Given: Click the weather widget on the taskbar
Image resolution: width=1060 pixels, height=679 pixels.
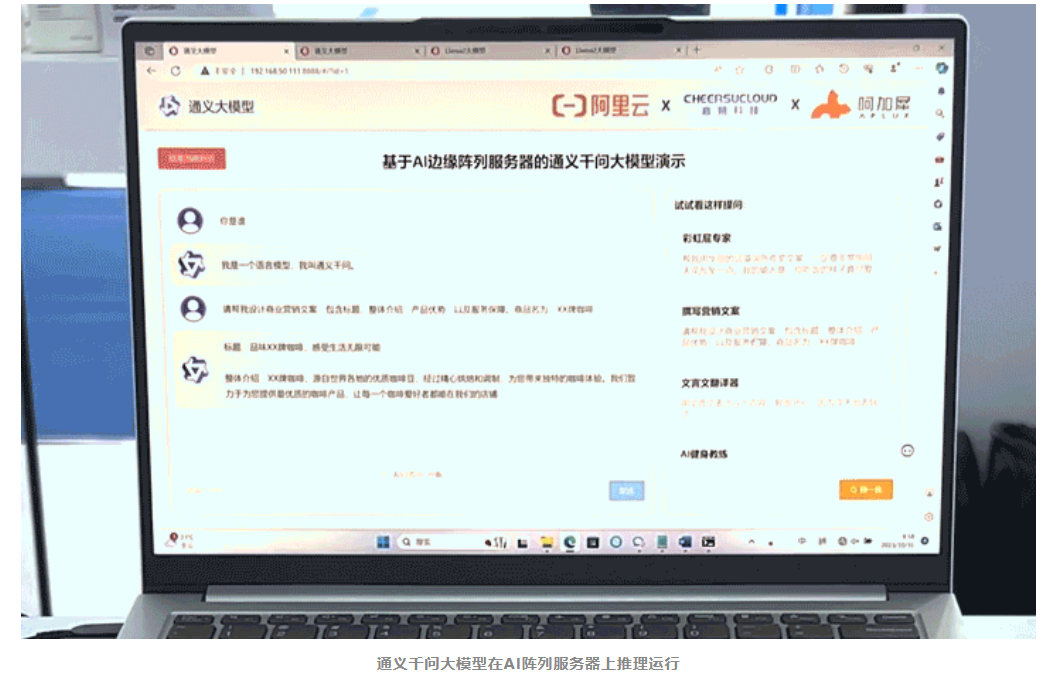Looking at the screenshot, I should click(180, 540).
